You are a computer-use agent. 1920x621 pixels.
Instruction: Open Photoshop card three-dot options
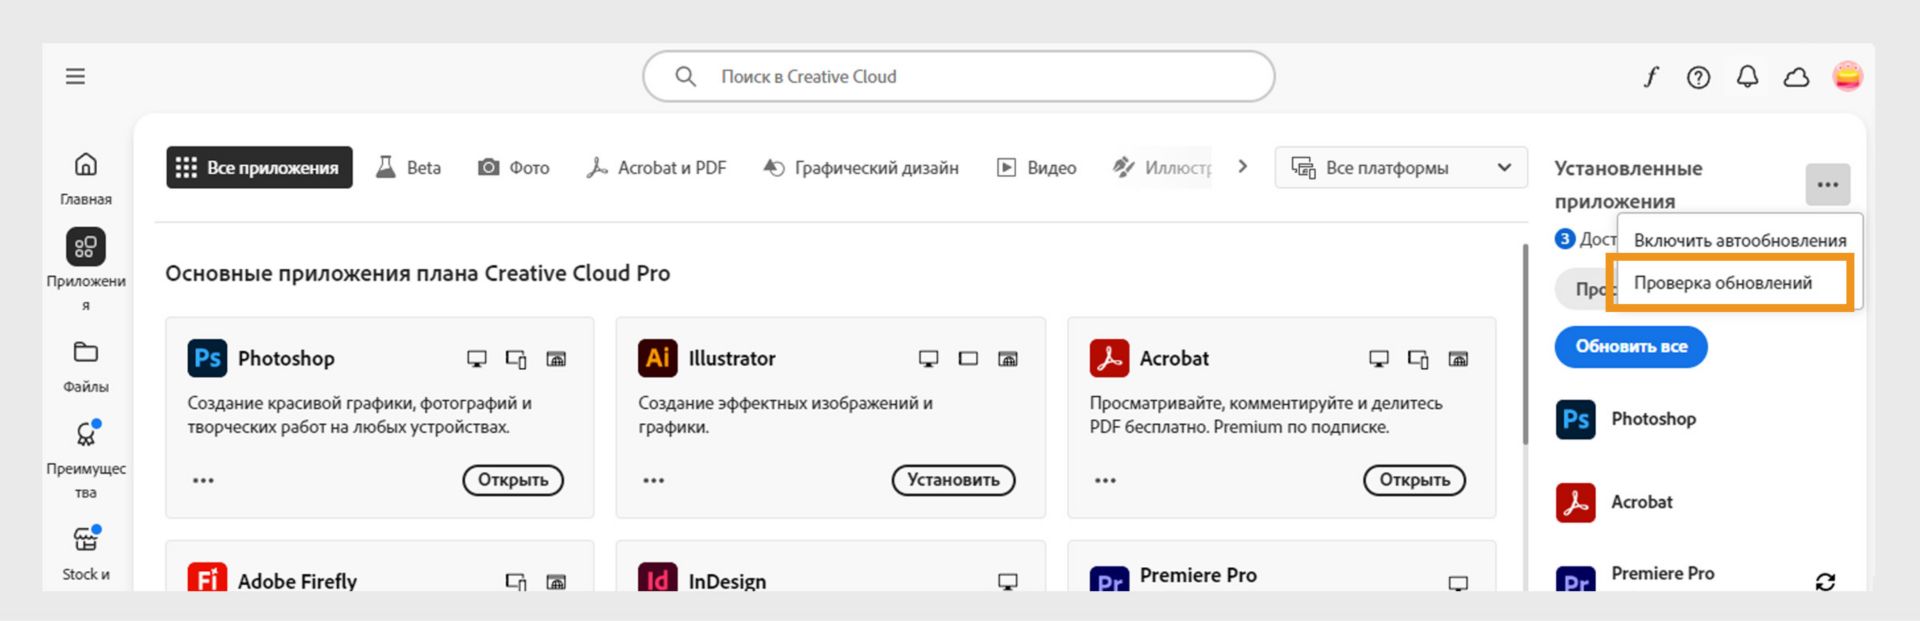click(x=203, y=481)
